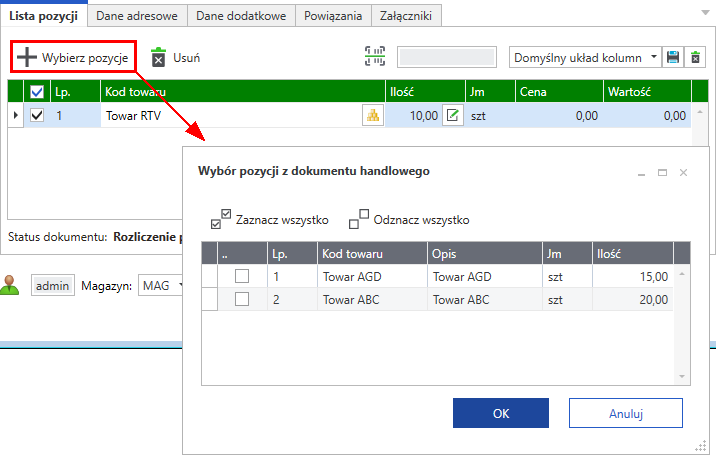Click the Usuń trash icon

coord(158,57)
